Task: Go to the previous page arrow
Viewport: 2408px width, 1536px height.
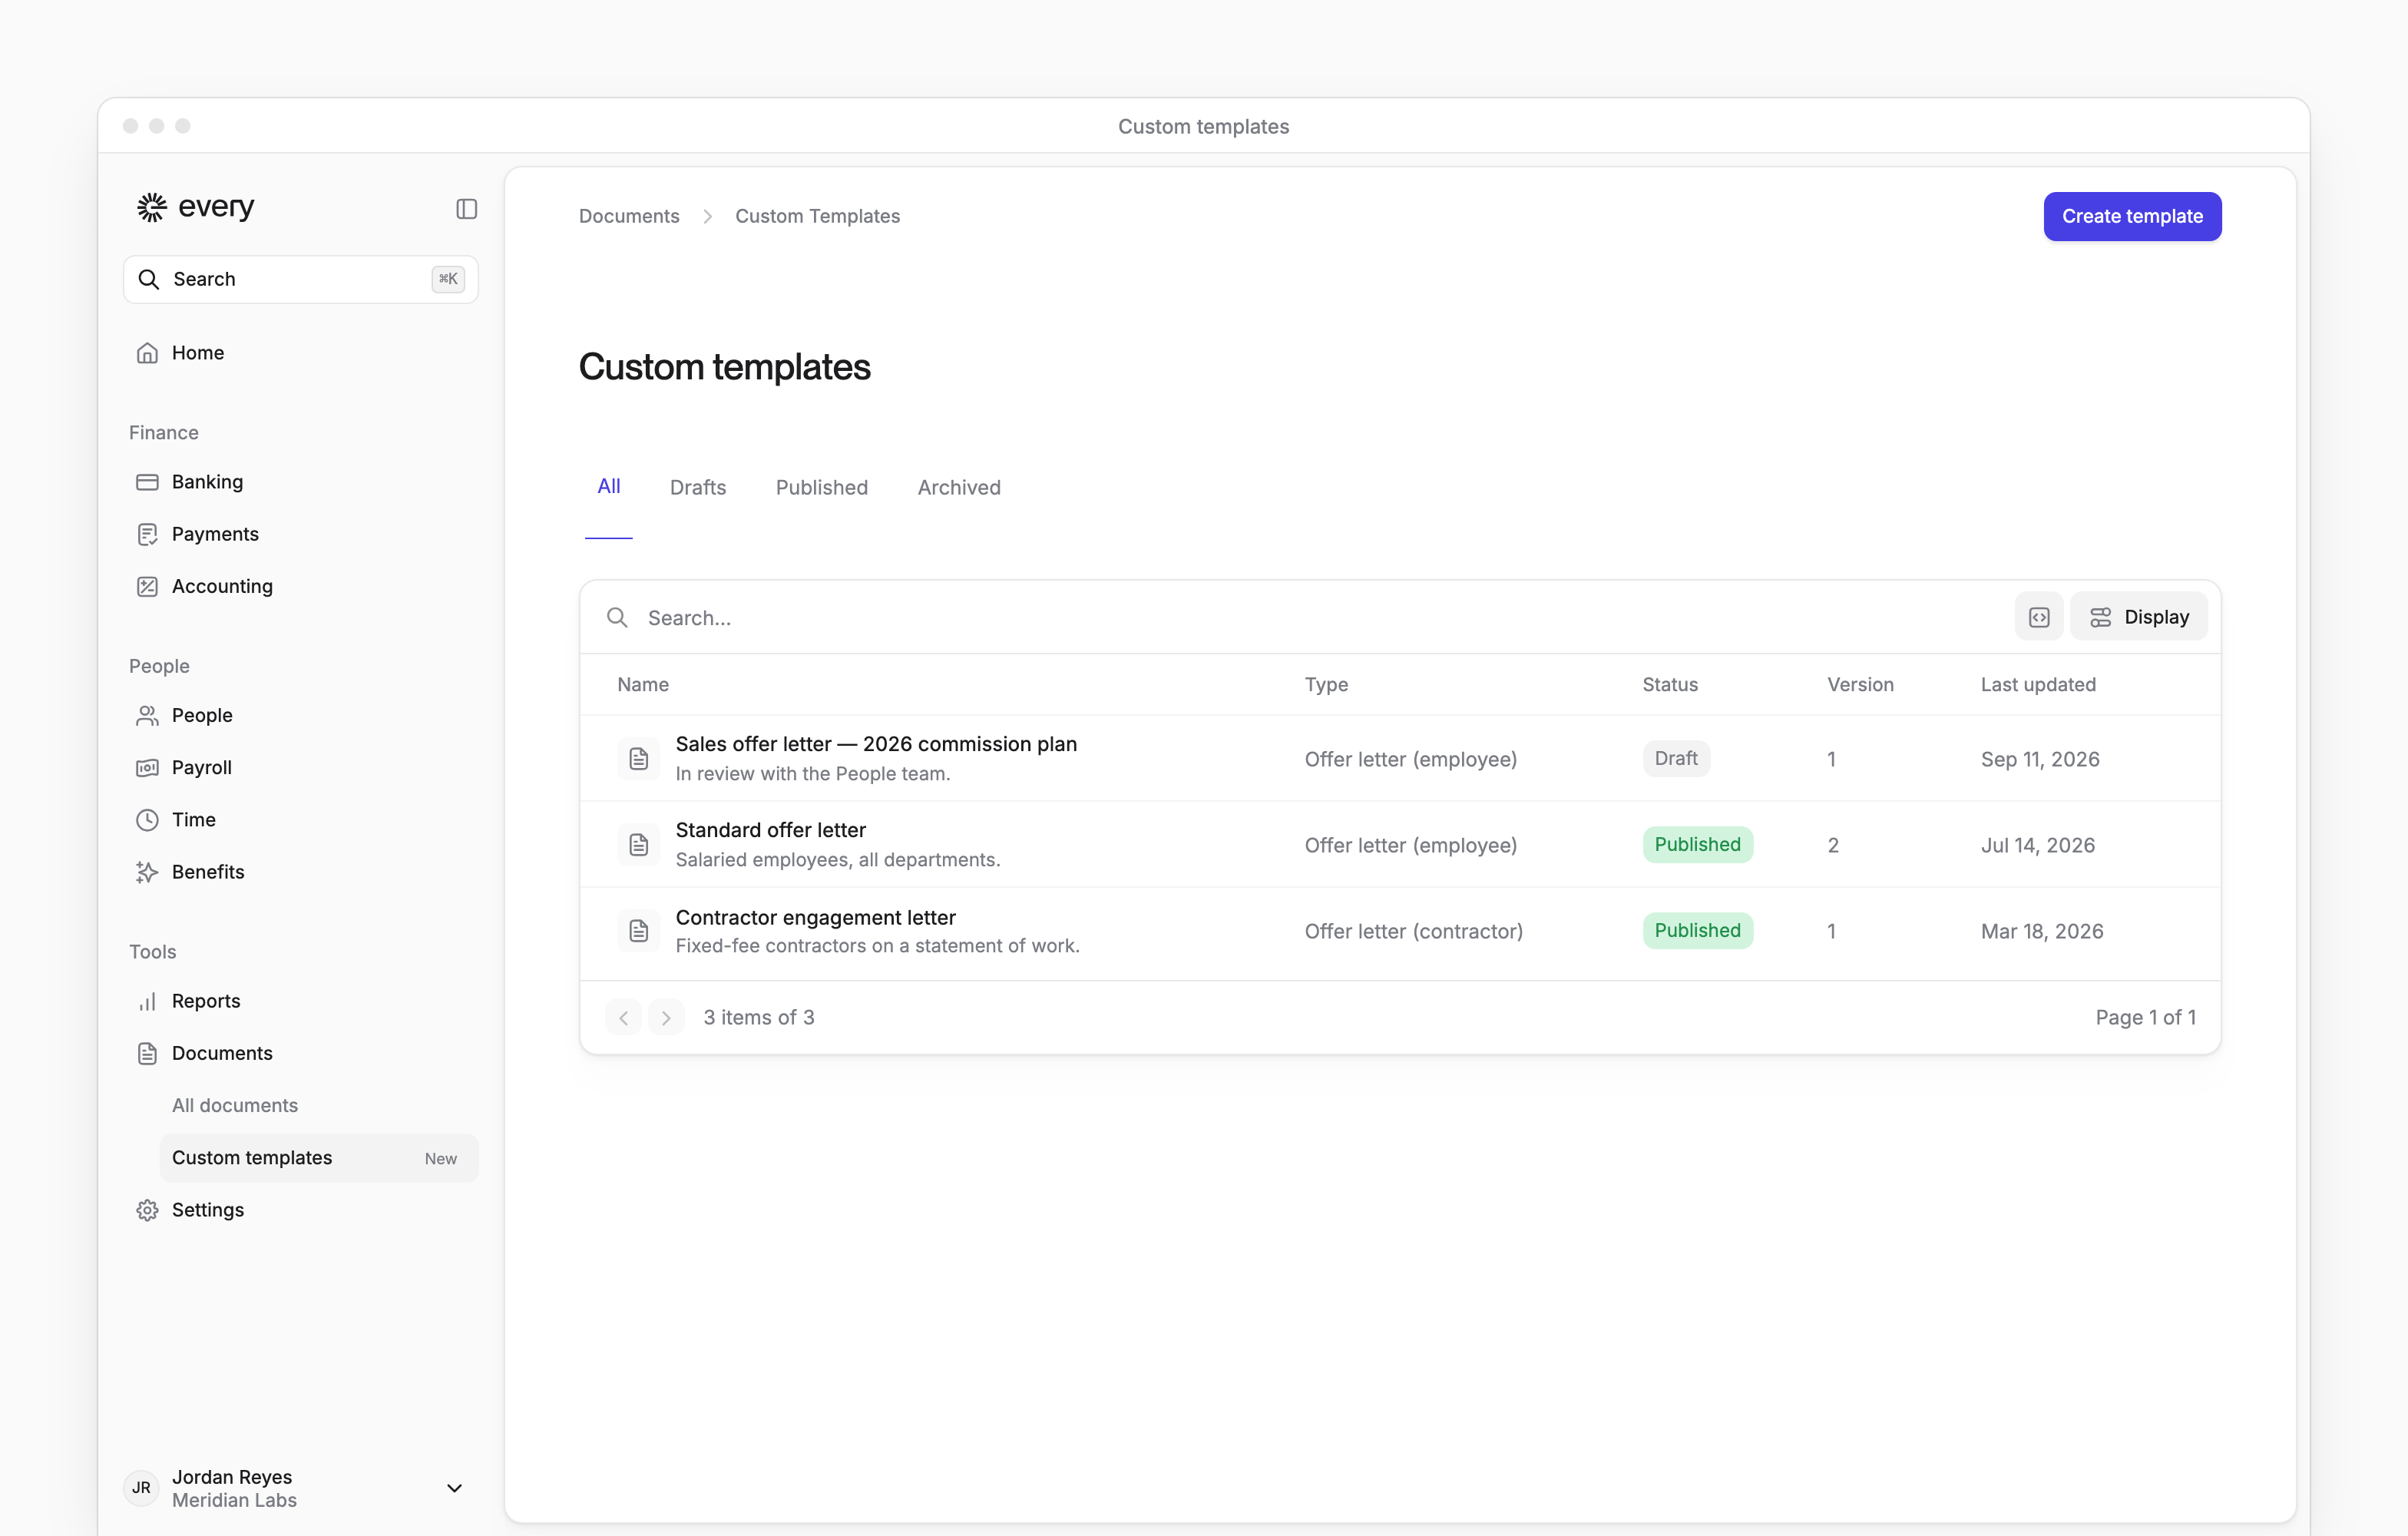Action: 623,1018
